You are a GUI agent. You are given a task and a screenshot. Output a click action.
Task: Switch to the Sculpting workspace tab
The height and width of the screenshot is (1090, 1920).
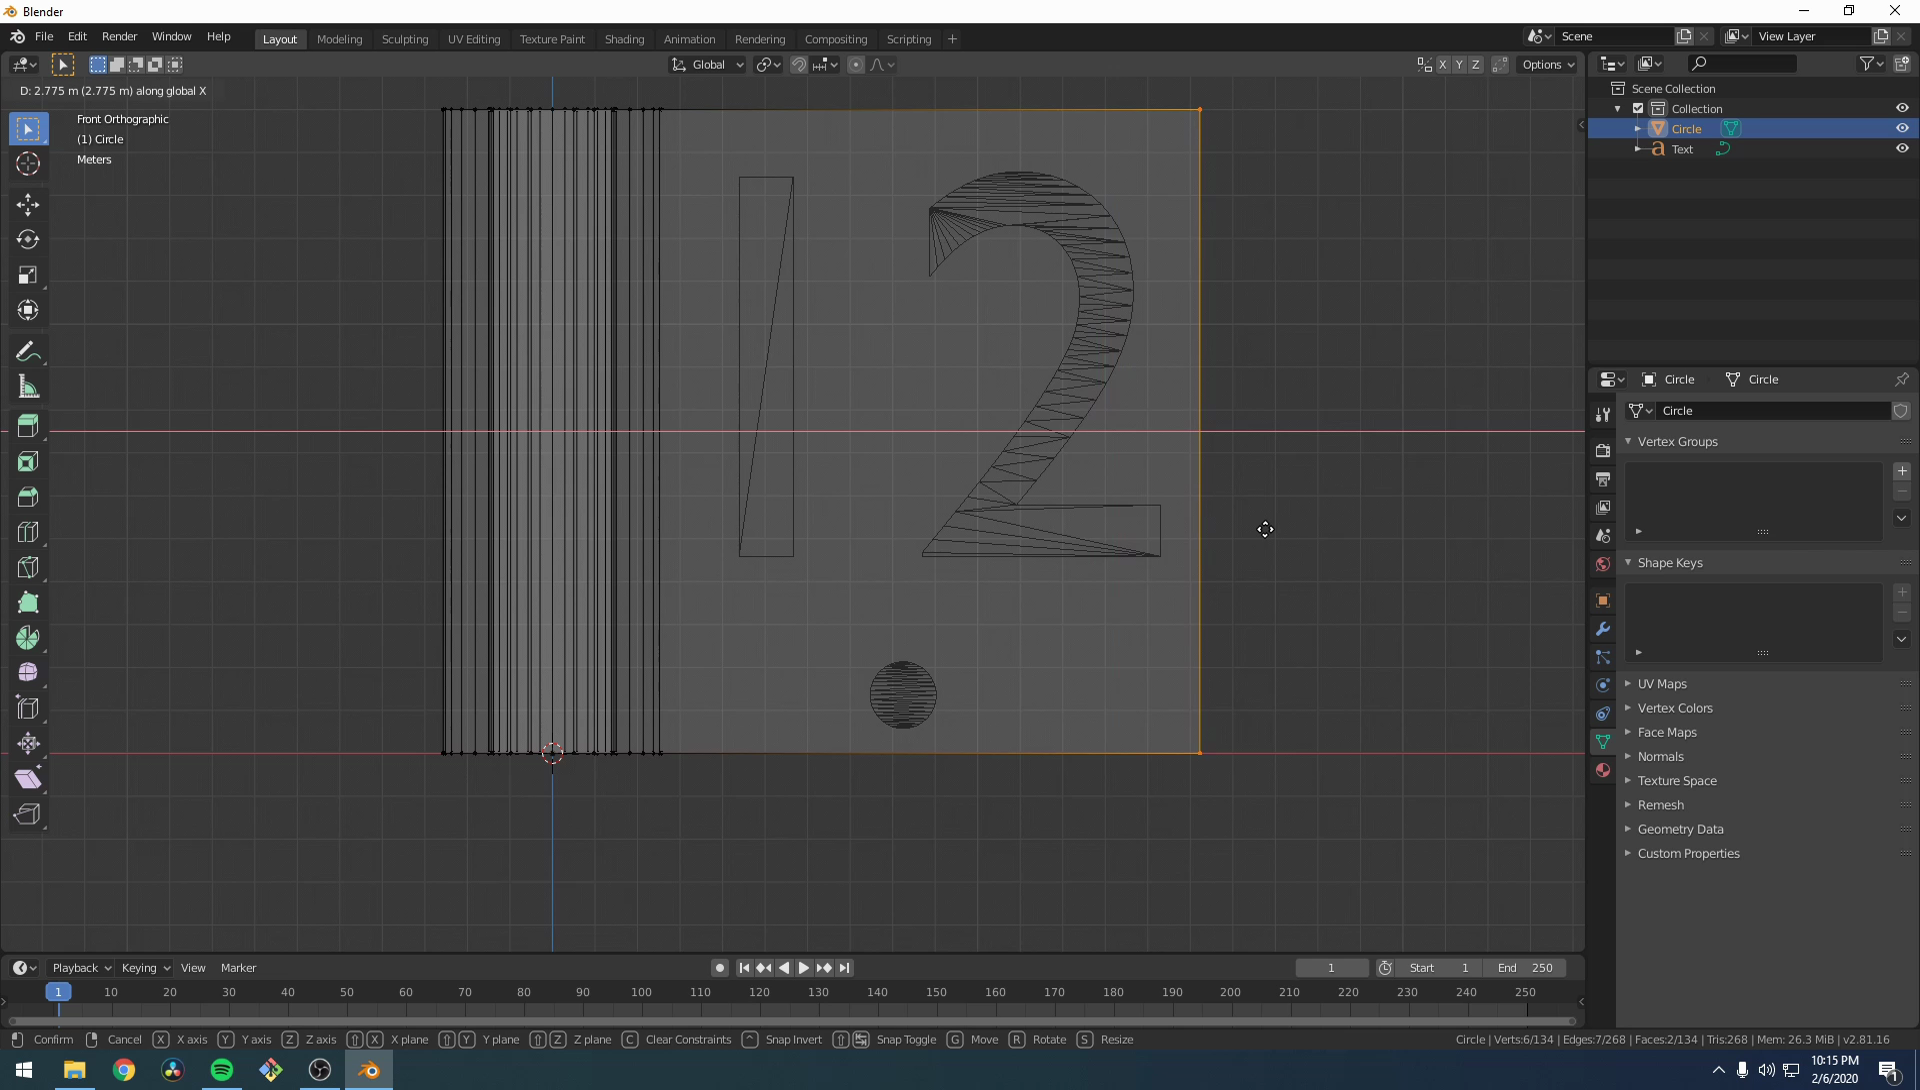[x=405, y=39]
